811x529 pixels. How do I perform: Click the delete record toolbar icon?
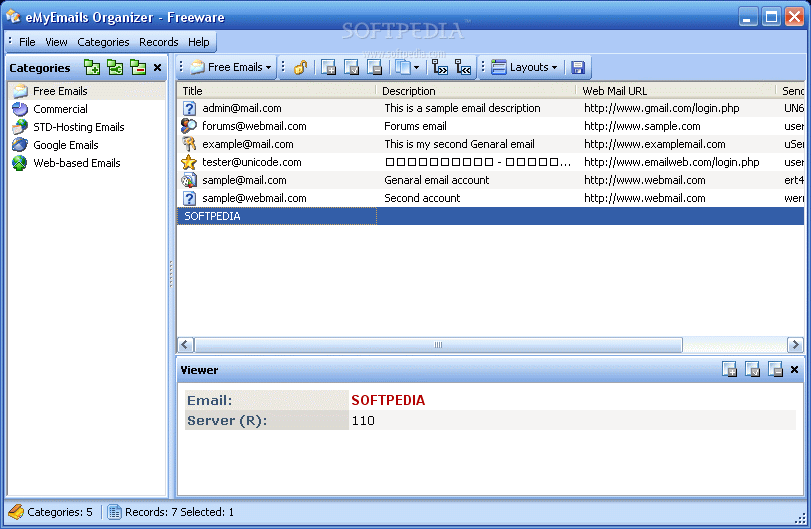point(374,67)
